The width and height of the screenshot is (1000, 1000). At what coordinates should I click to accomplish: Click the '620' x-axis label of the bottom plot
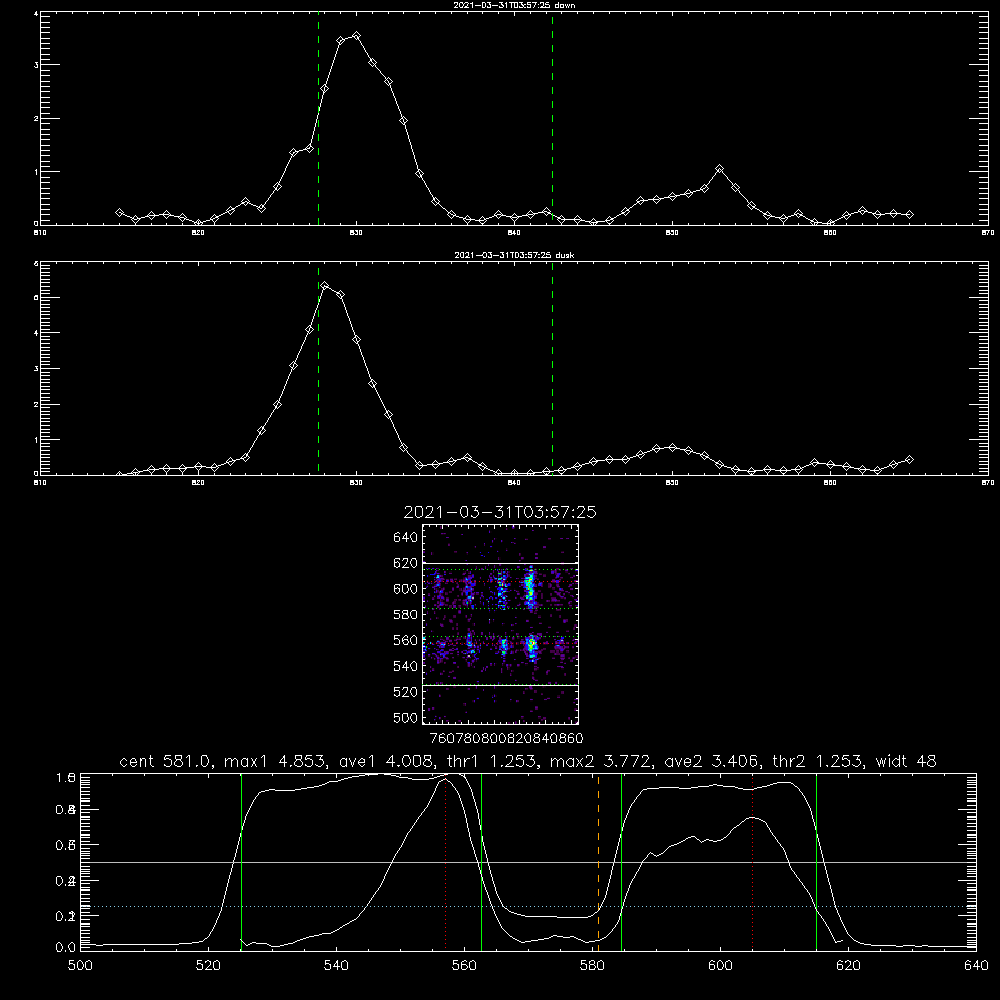point(848,966)
